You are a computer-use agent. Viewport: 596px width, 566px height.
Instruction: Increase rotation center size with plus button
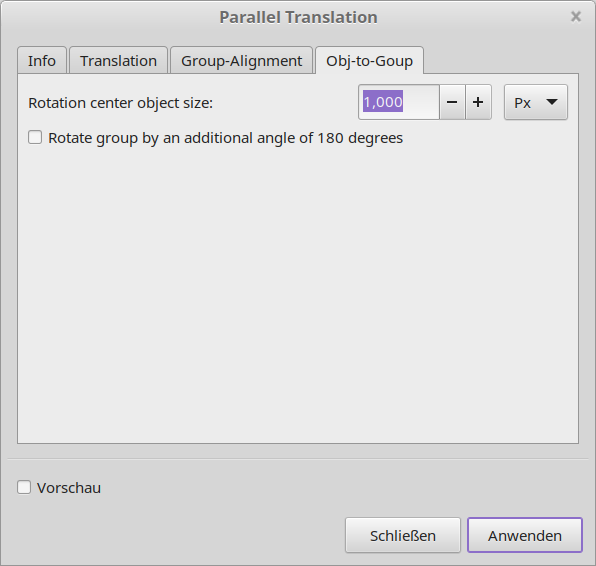pyautogui.click(x=478, y=102)
